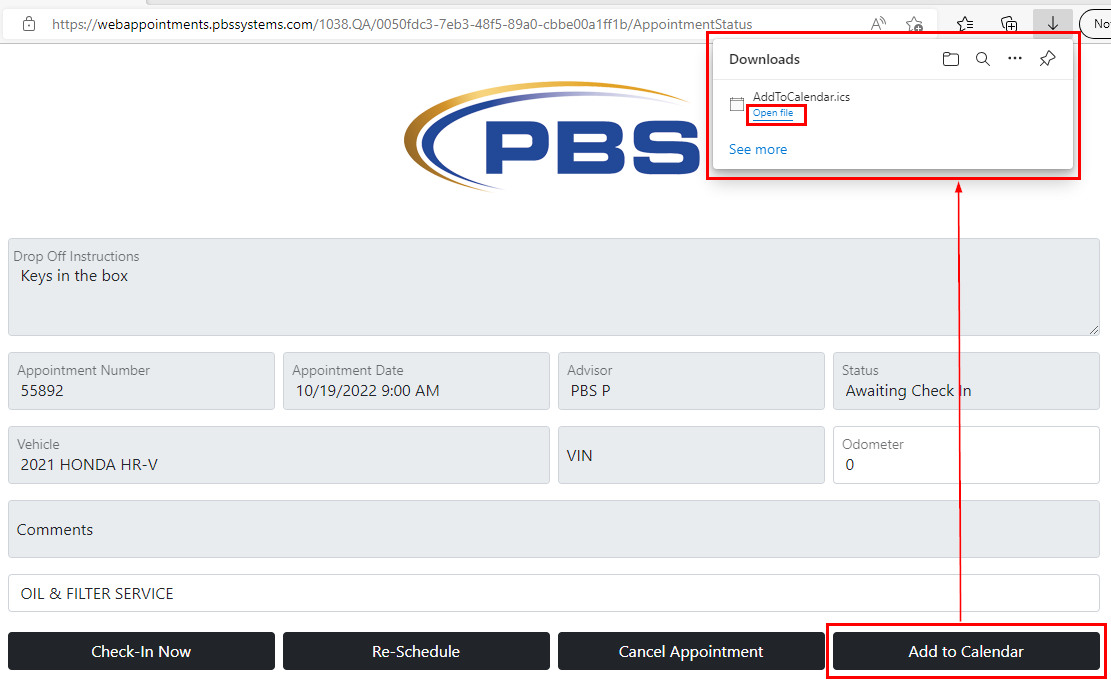Click the PBS logo
Image resolution: width=1111 pixels, height=684 pixels.
553,136
